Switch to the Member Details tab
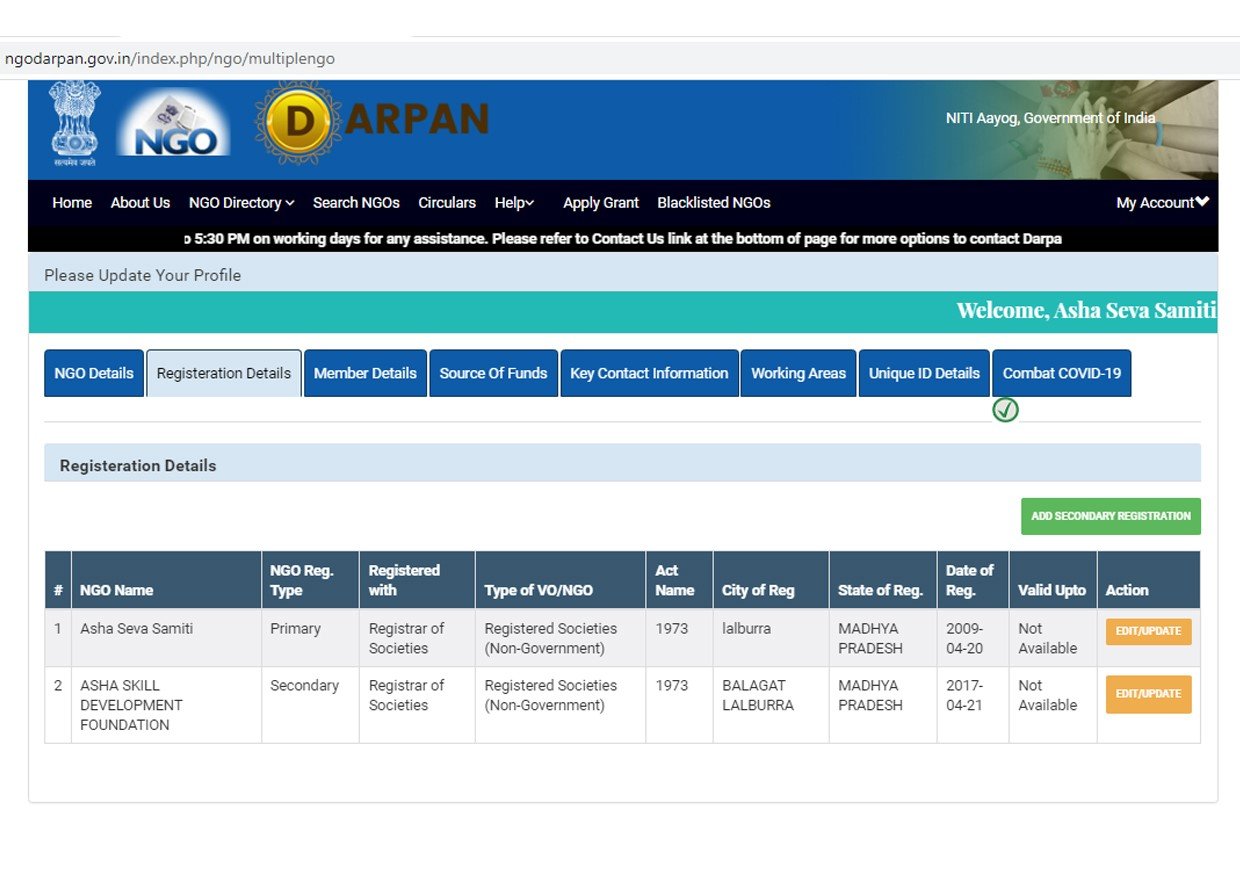1240x870 pixels. click(365, 373)
